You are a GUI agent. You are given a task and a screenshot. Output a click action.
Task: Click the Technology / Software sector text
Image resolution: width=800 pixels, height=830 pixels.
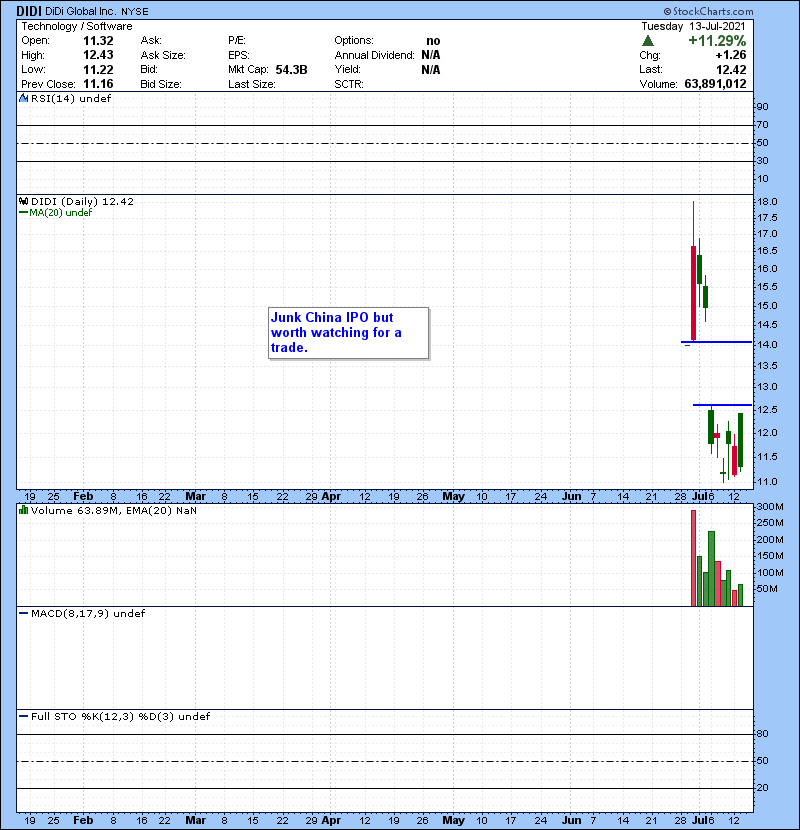pos(77,26)
